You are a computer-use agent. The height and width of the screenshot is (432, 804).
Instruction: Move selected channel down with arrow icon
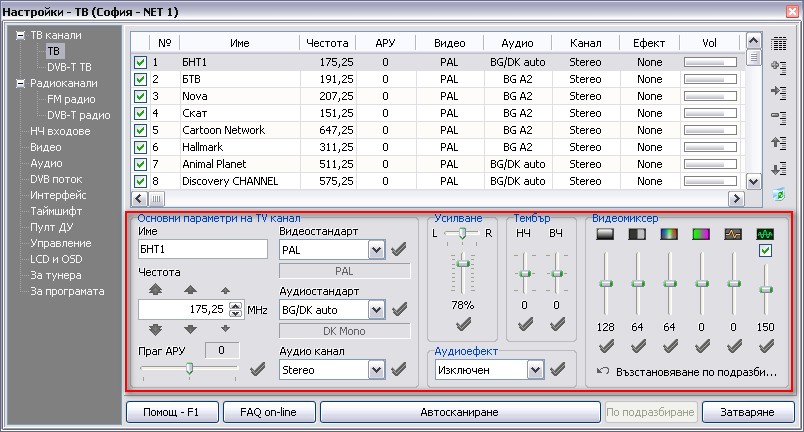[778, 168]
